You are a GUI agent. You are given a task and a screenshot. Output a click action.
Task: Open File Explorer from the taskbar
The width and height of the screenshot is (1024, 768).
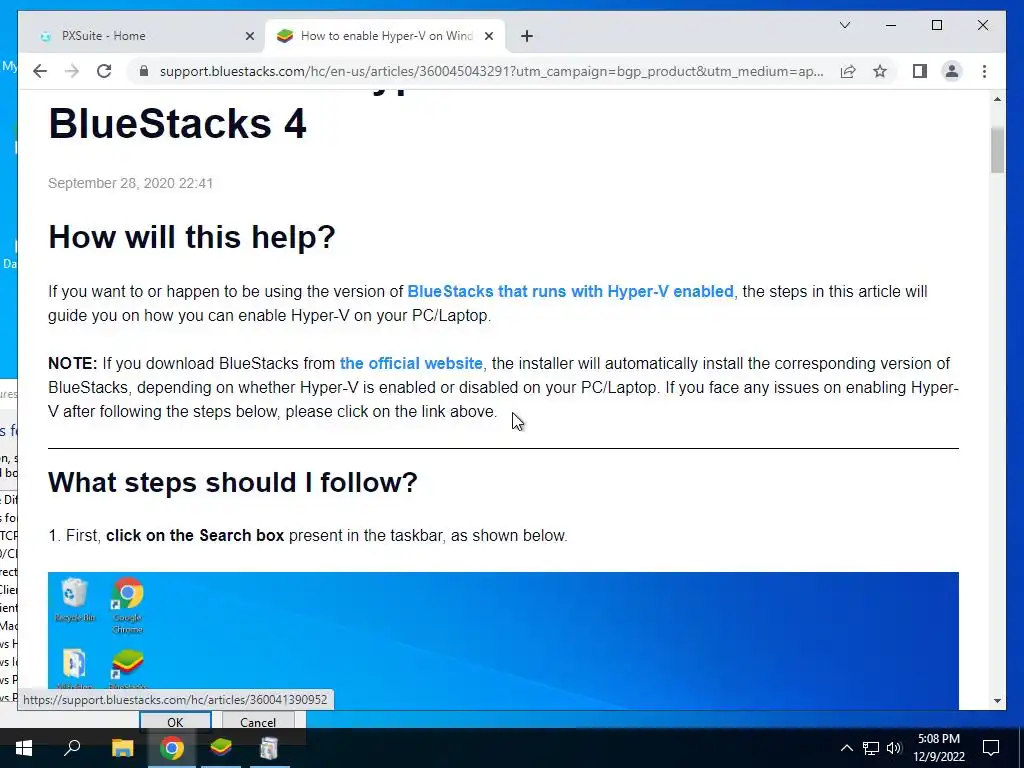pyautogui.click(x=122, y=748)
